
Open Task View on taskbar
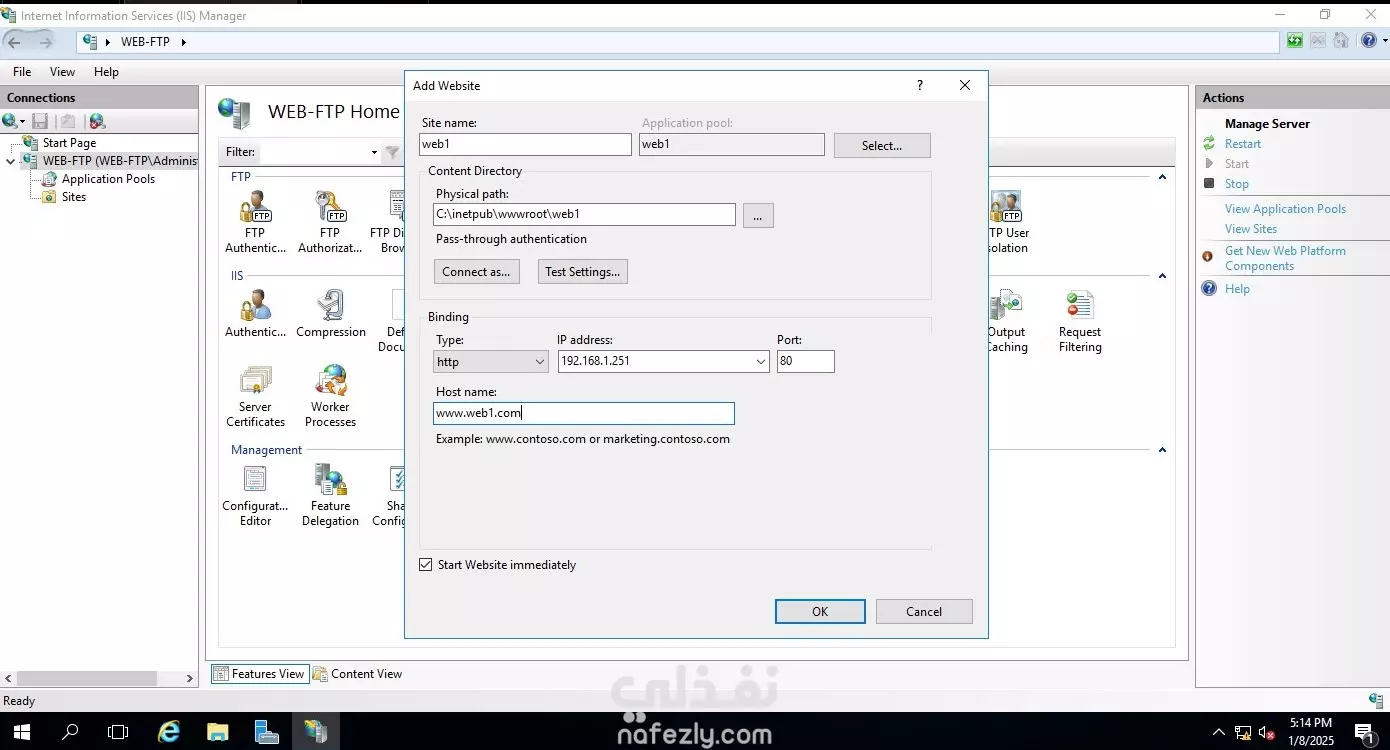[118, 731]
